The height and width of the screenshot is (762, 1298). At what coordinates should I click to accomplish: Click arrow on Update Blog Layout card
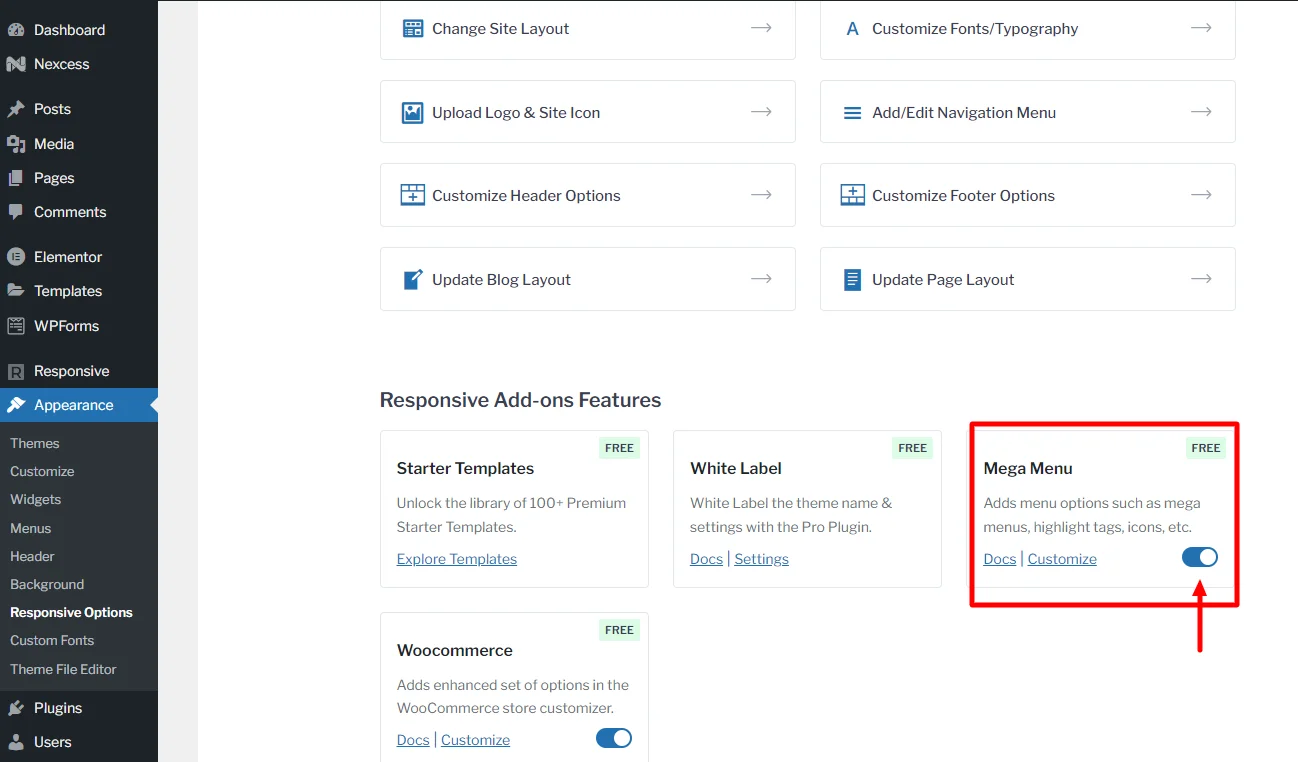pos(762,279)
